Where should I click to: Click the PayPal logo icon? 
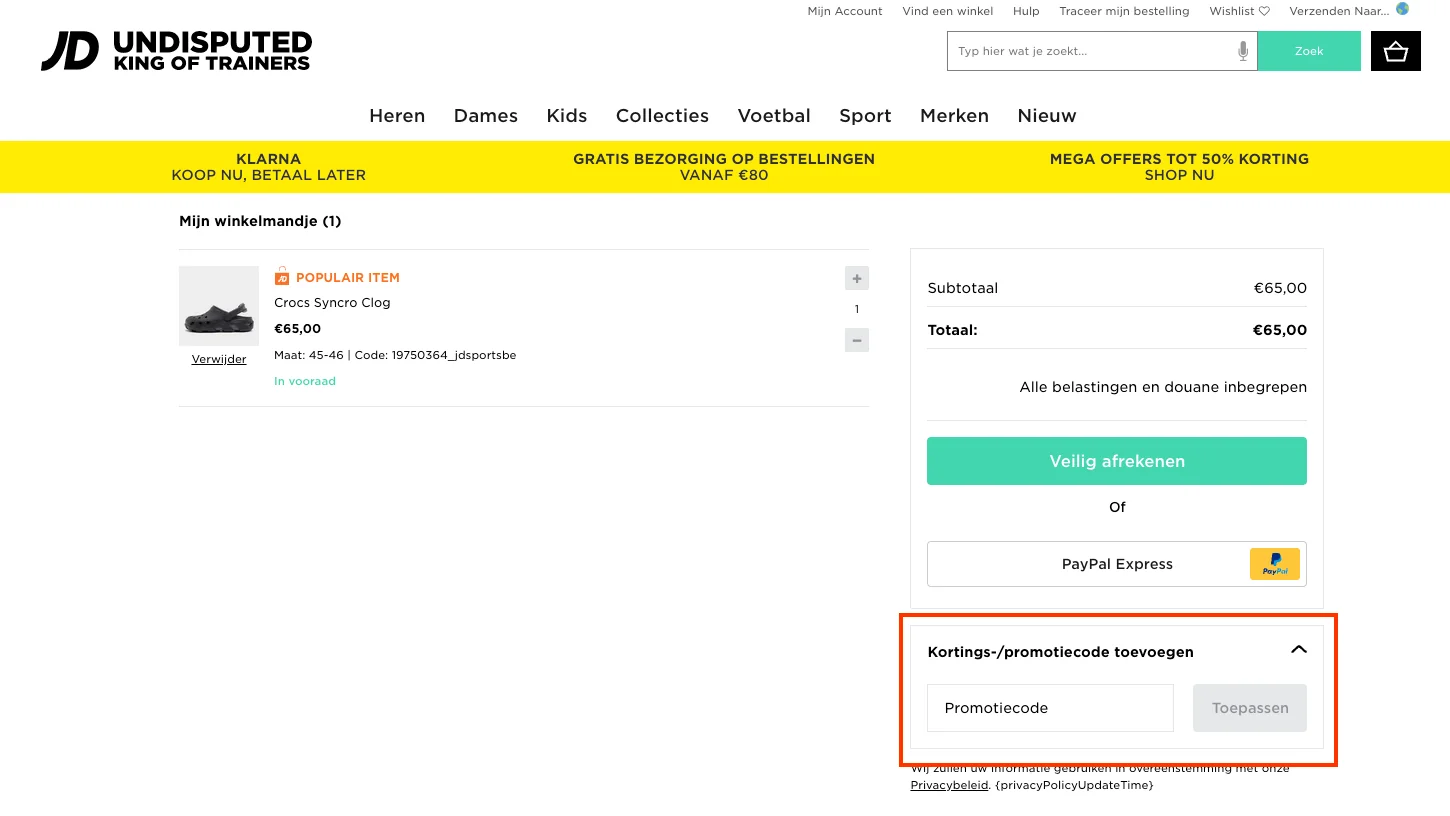[x=1275, y=564]
